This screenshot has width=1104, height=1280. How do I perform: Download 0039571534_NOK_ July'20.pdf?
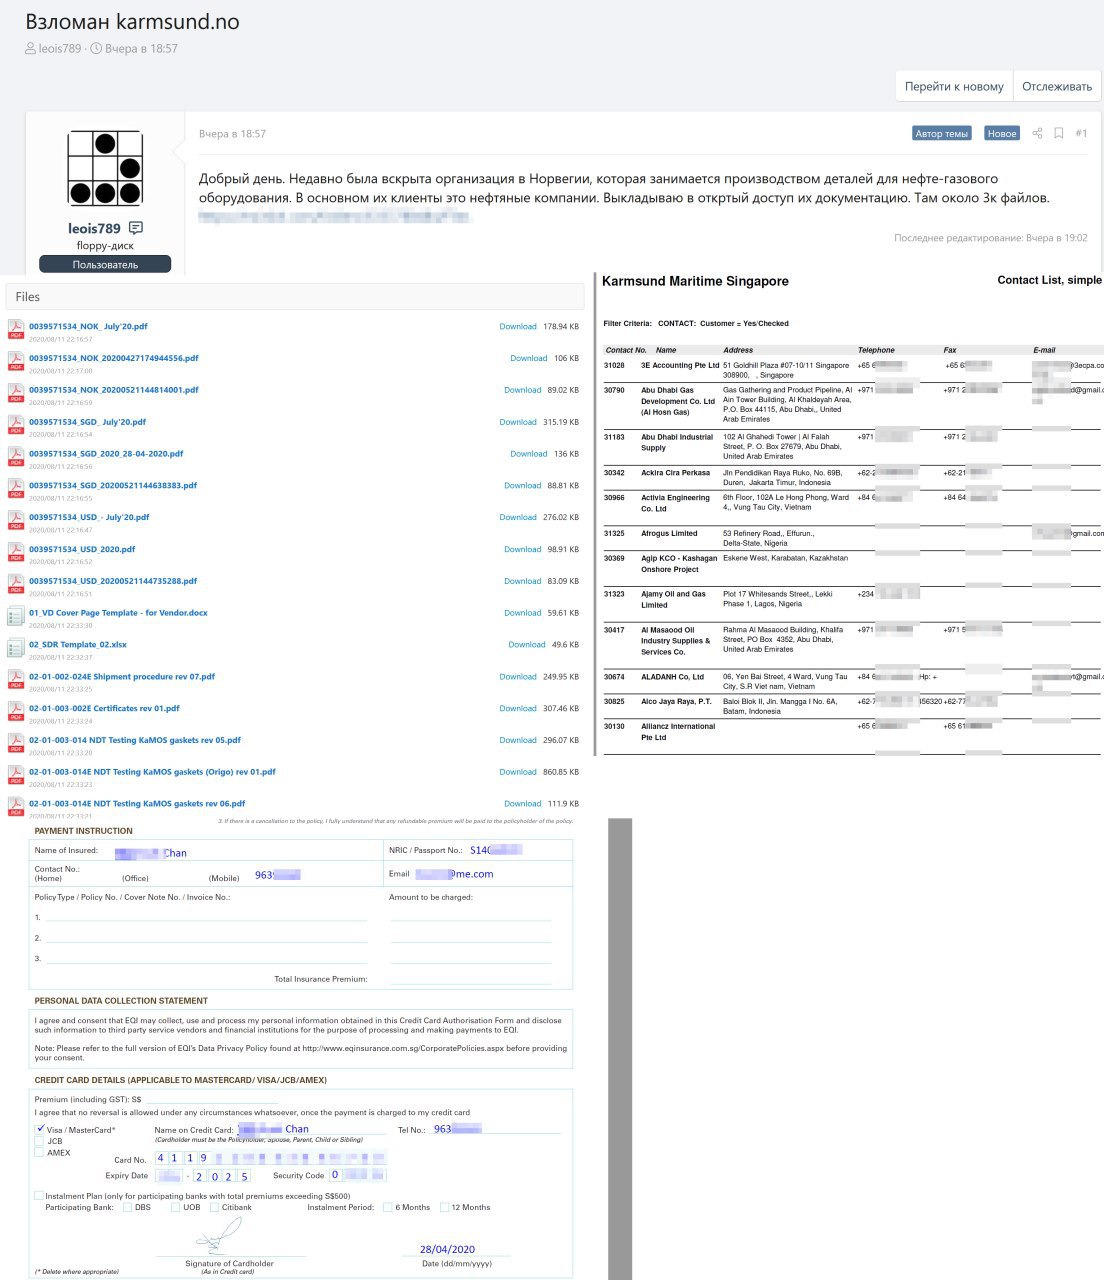click(518, 326)
